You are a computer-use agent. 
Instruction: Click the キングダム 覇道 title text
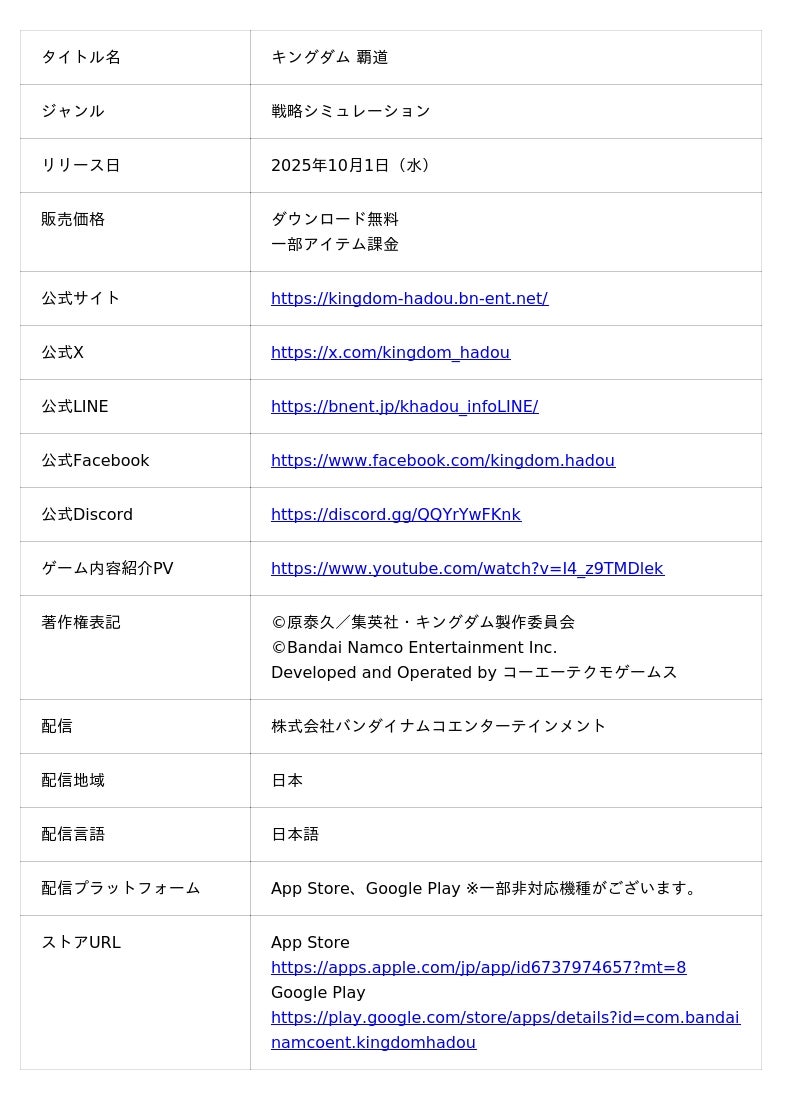329,57
